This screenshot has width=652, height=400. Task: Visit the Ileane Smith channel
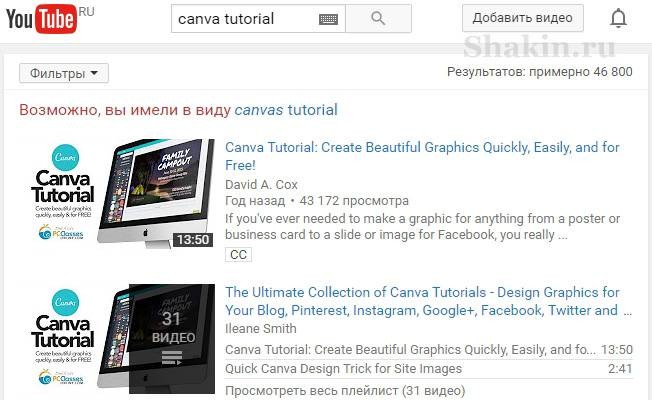[x=261, y=328]
